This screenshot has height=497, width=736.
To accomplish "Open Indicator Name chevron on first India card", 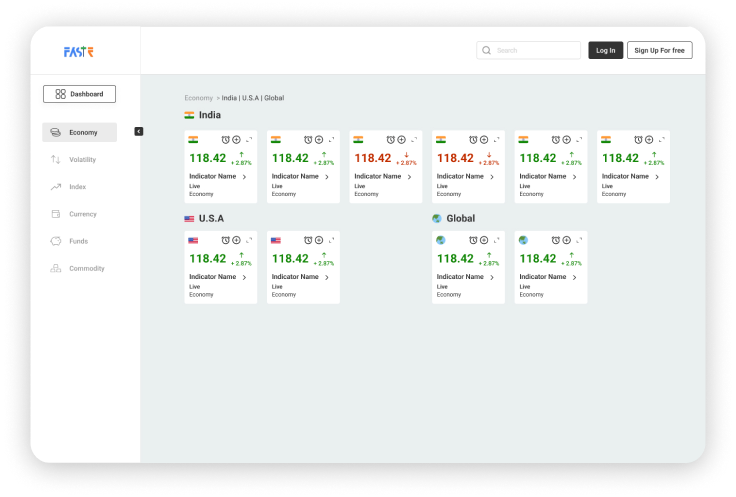I will point(245,177).
